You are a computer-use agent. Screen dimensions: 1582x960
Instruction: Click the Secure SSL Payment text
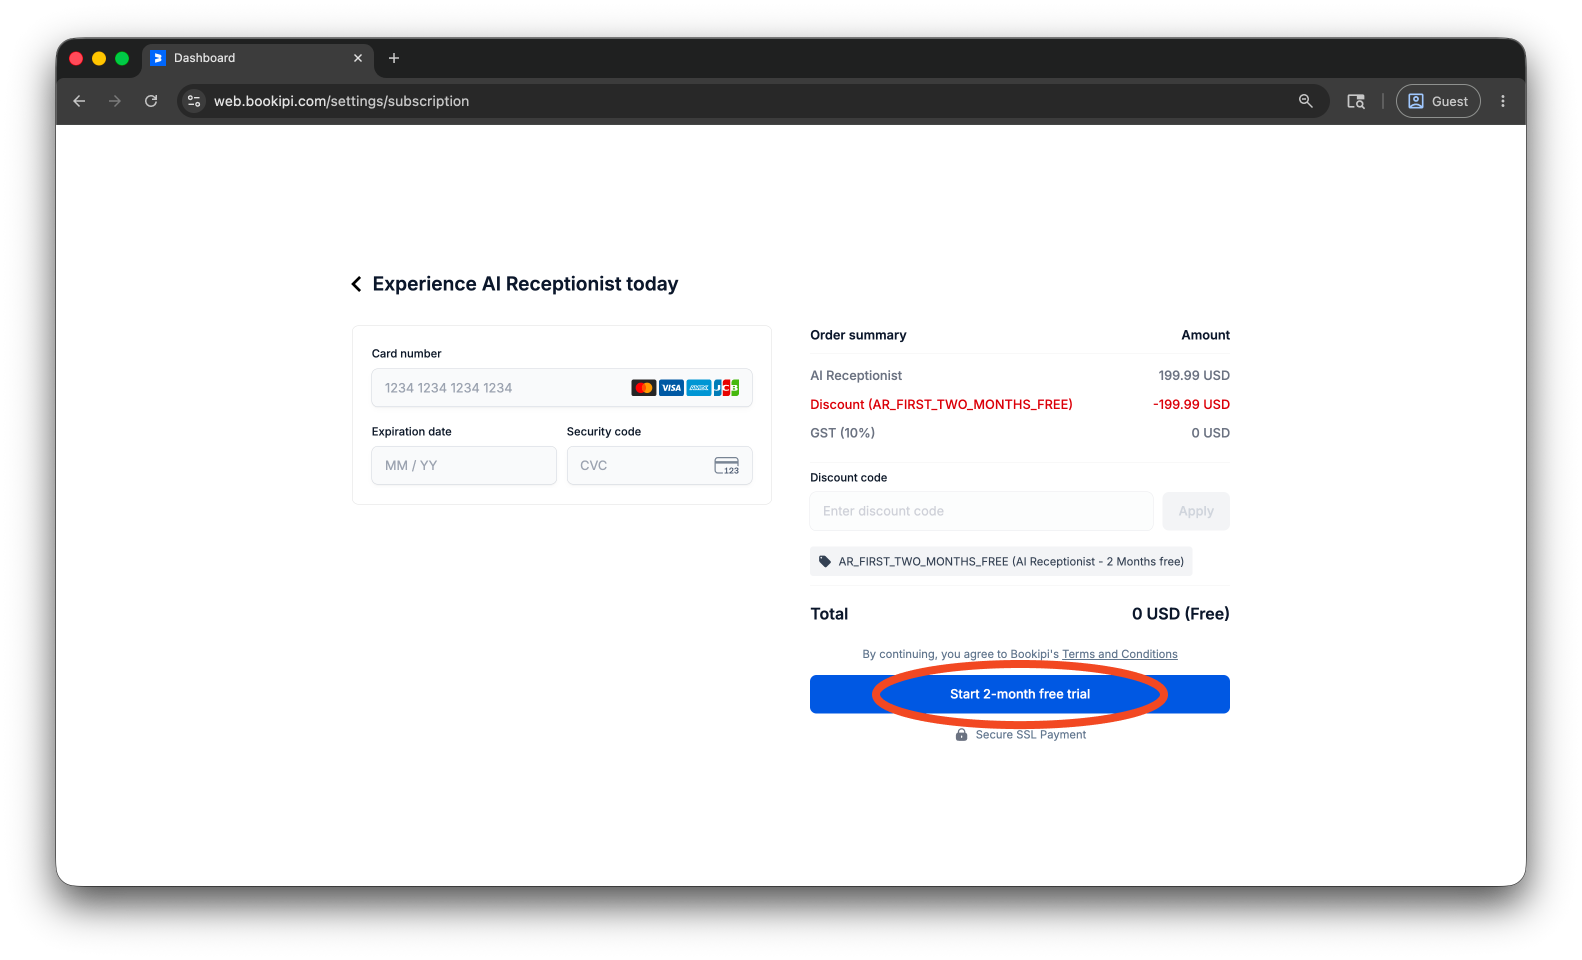[x=1030, y=735]
